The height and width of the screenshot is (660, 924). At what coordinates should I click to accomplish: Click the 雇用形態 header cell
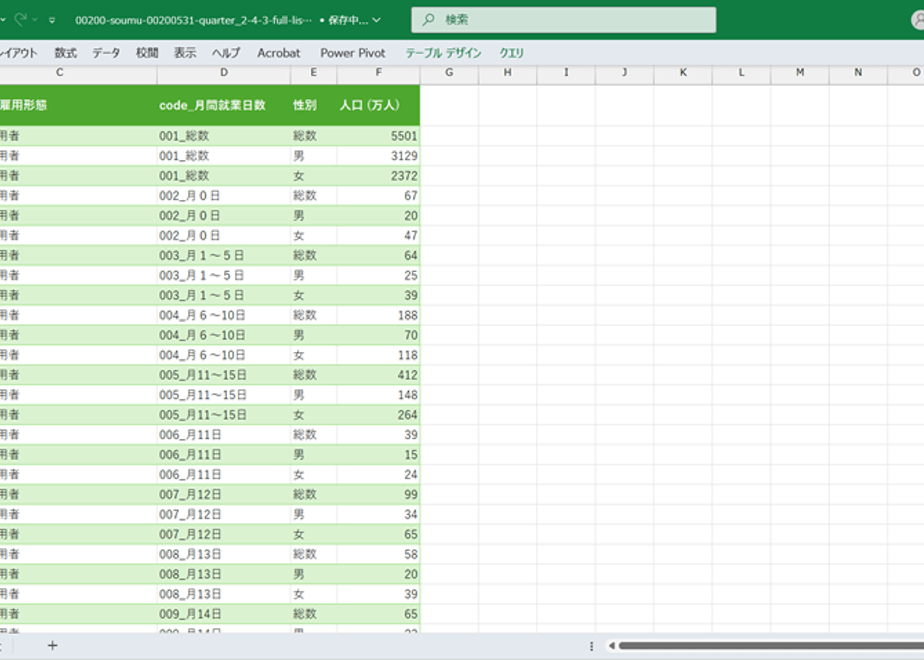pyautogui.click(x=78, y=105)
